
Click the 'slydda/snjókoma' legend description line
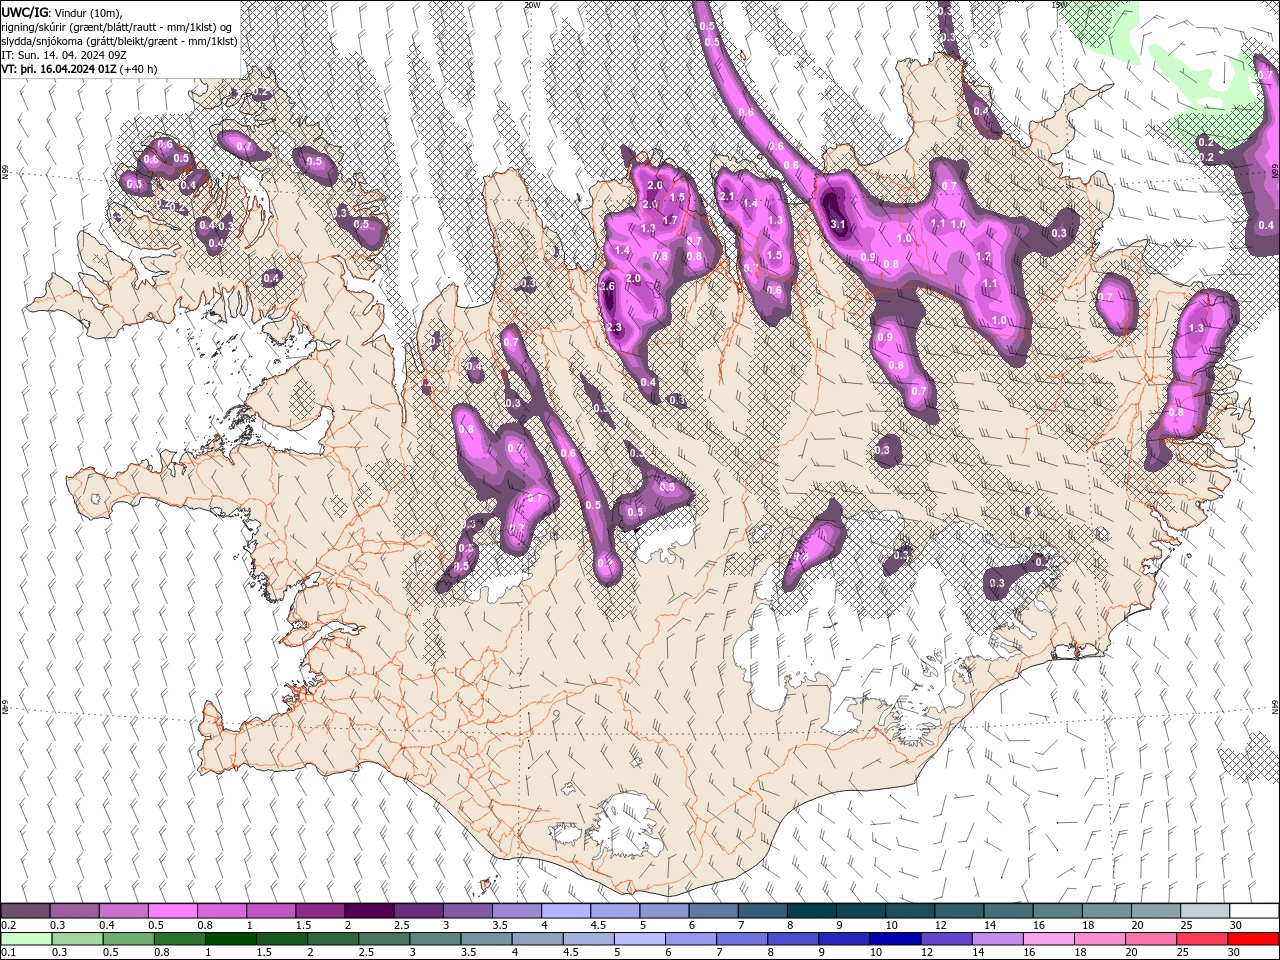(x=120, y=41)
